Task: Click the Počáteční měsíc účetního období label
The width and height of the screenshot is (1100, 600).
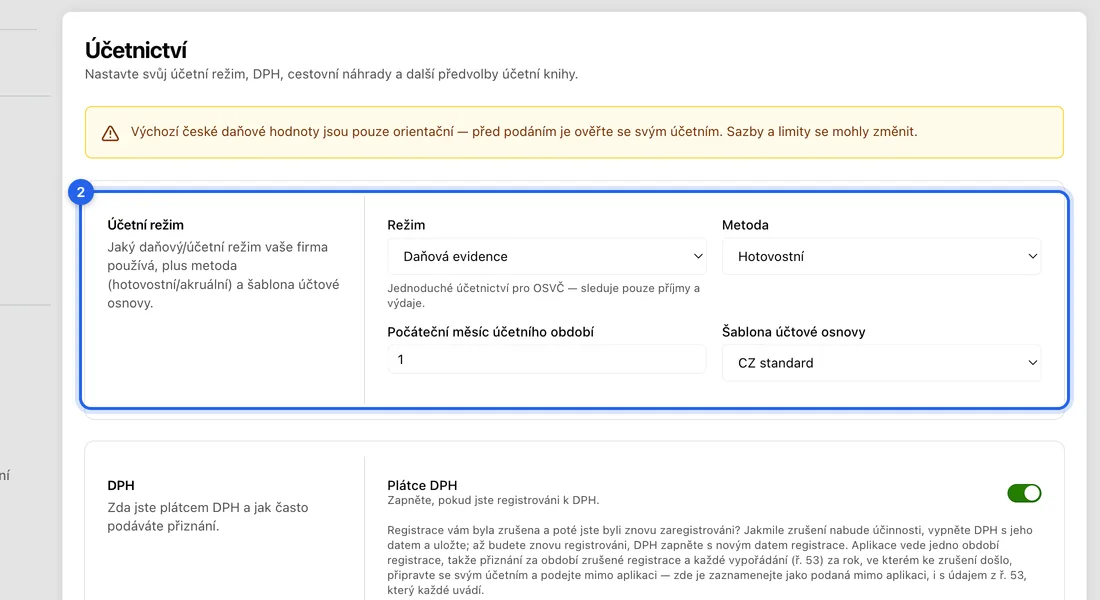Action: coord(490,332)
